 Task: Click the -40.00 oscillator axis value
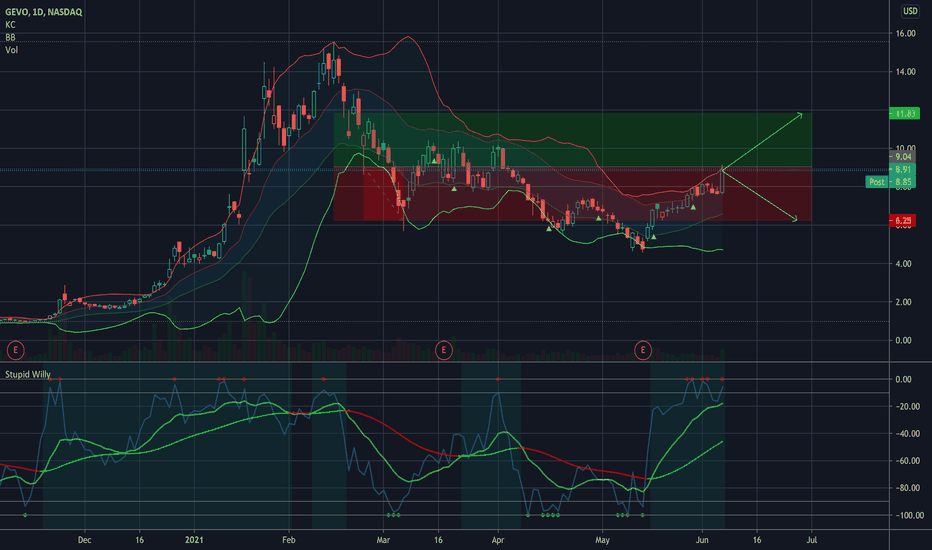pos(907,434)
